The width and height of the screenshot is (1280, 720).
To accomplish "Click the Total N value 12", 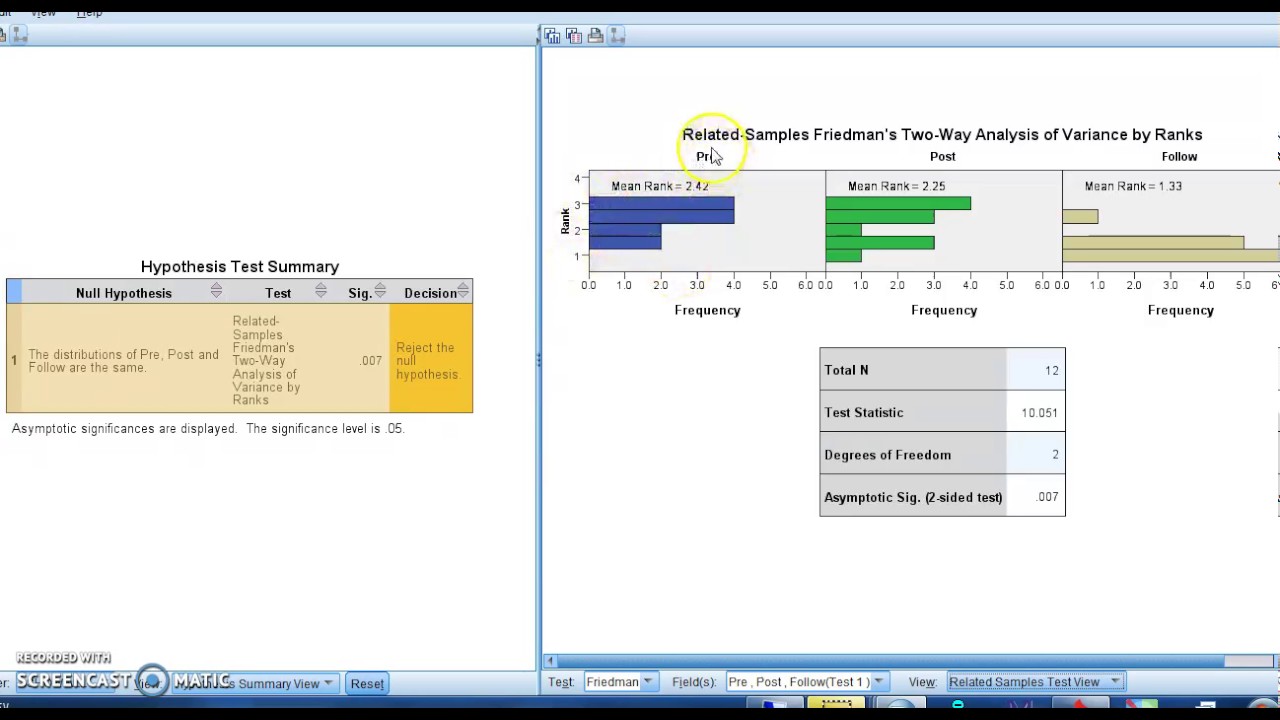I will 1052,370.
